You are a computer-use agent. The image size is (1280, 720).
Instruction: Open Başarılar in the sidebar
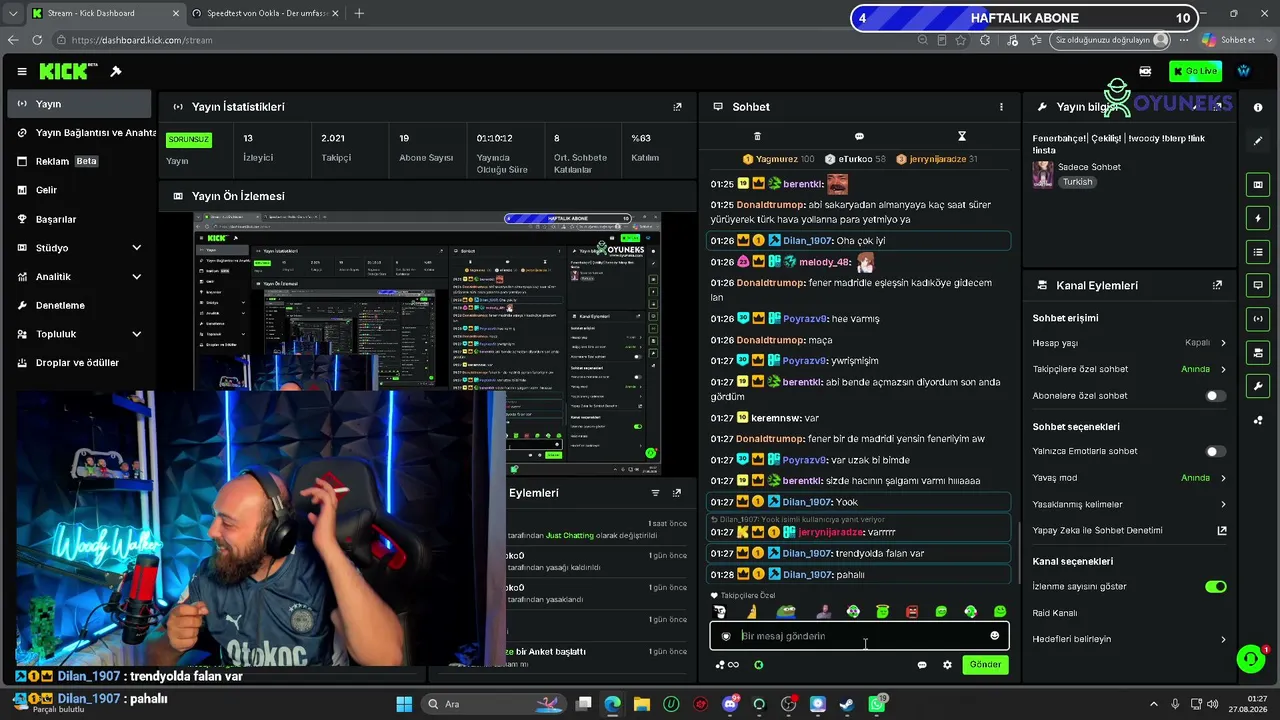[80, 219]
